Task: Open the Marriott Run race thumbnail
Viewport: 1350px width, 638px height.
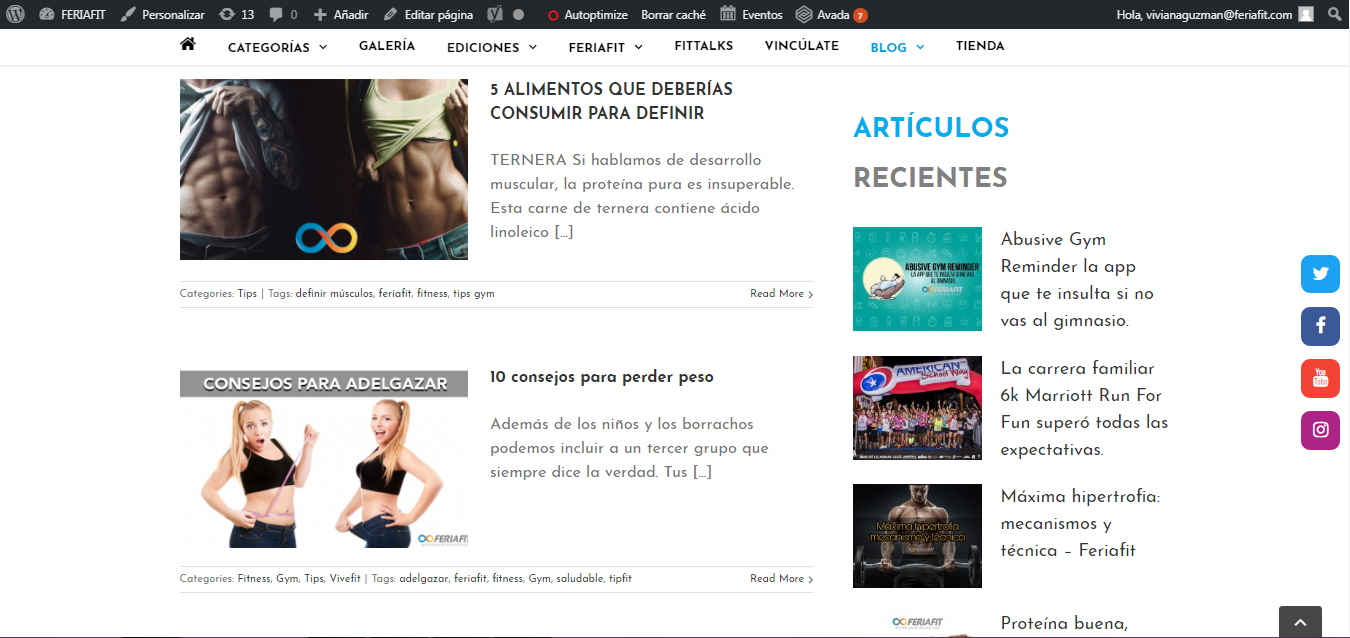Action: [917, 408]
